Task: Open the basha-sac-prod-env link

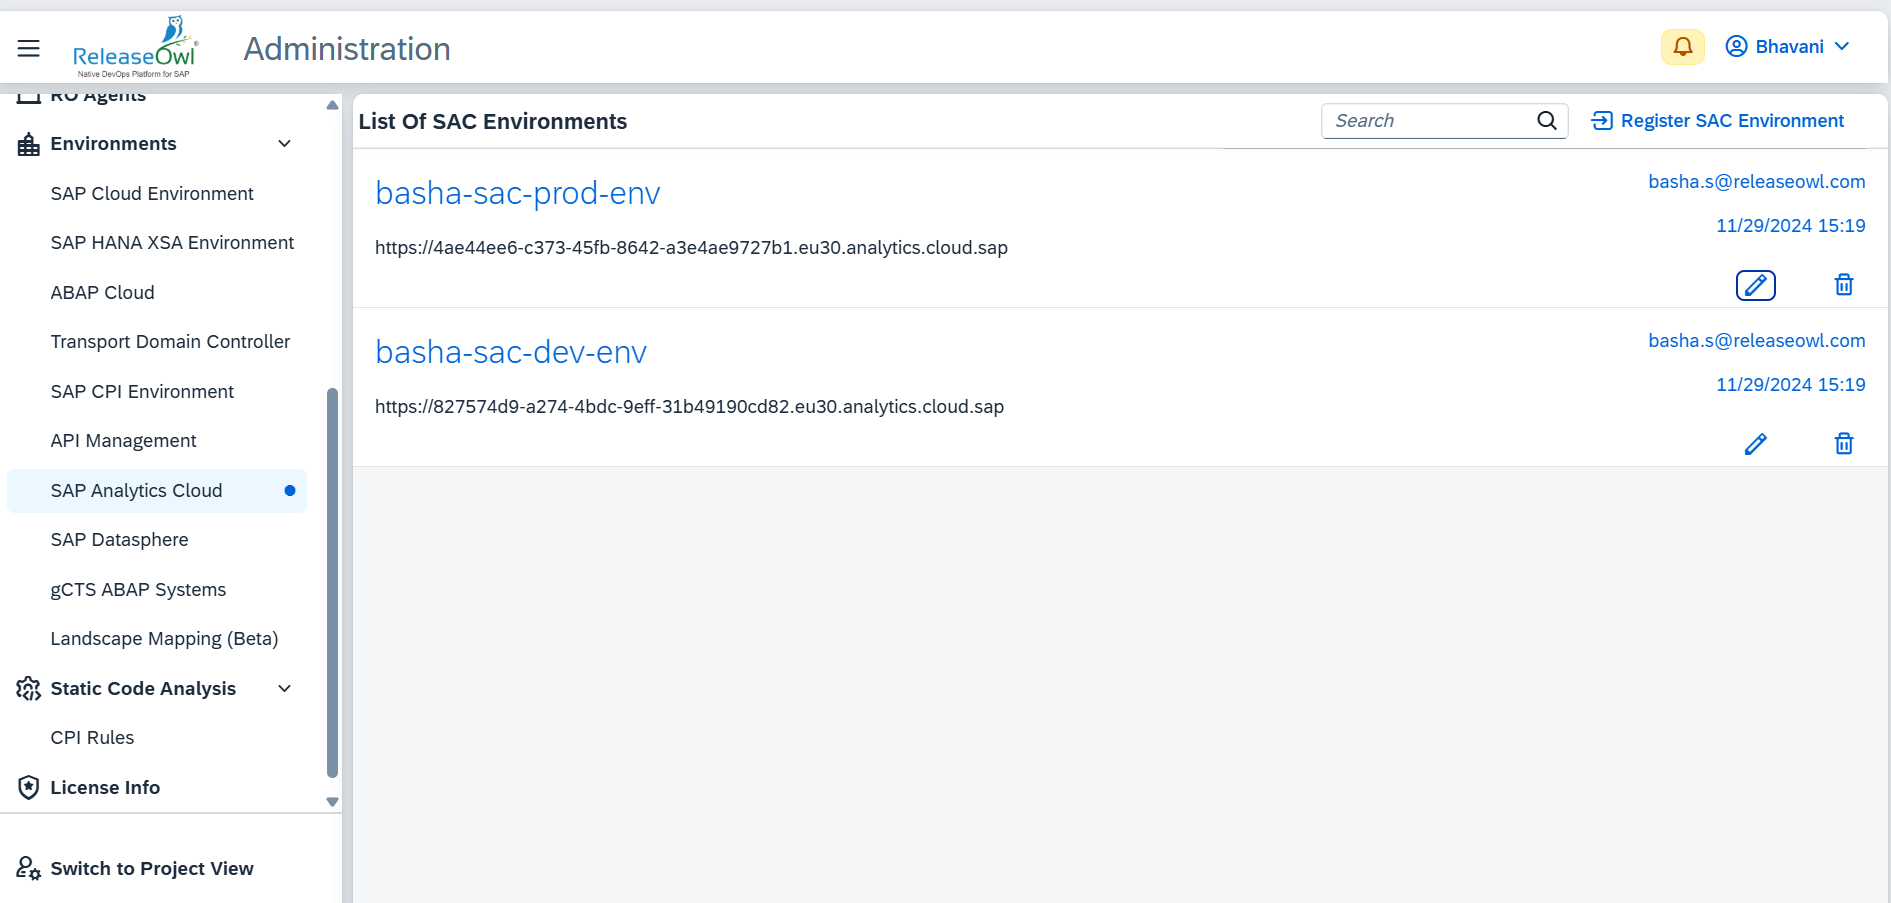Action: click(x=517, y=193)
